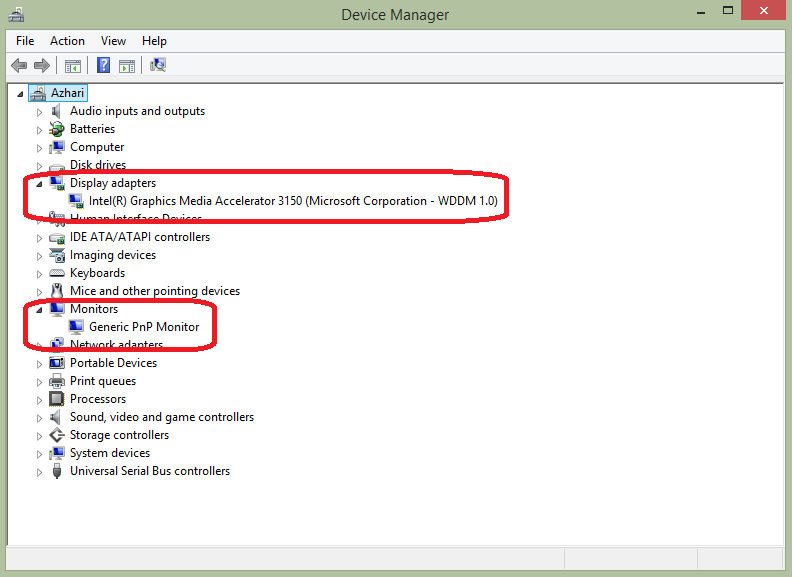Expand the Batteries node arrow
The image size is (792, 577).
(39, 130)
